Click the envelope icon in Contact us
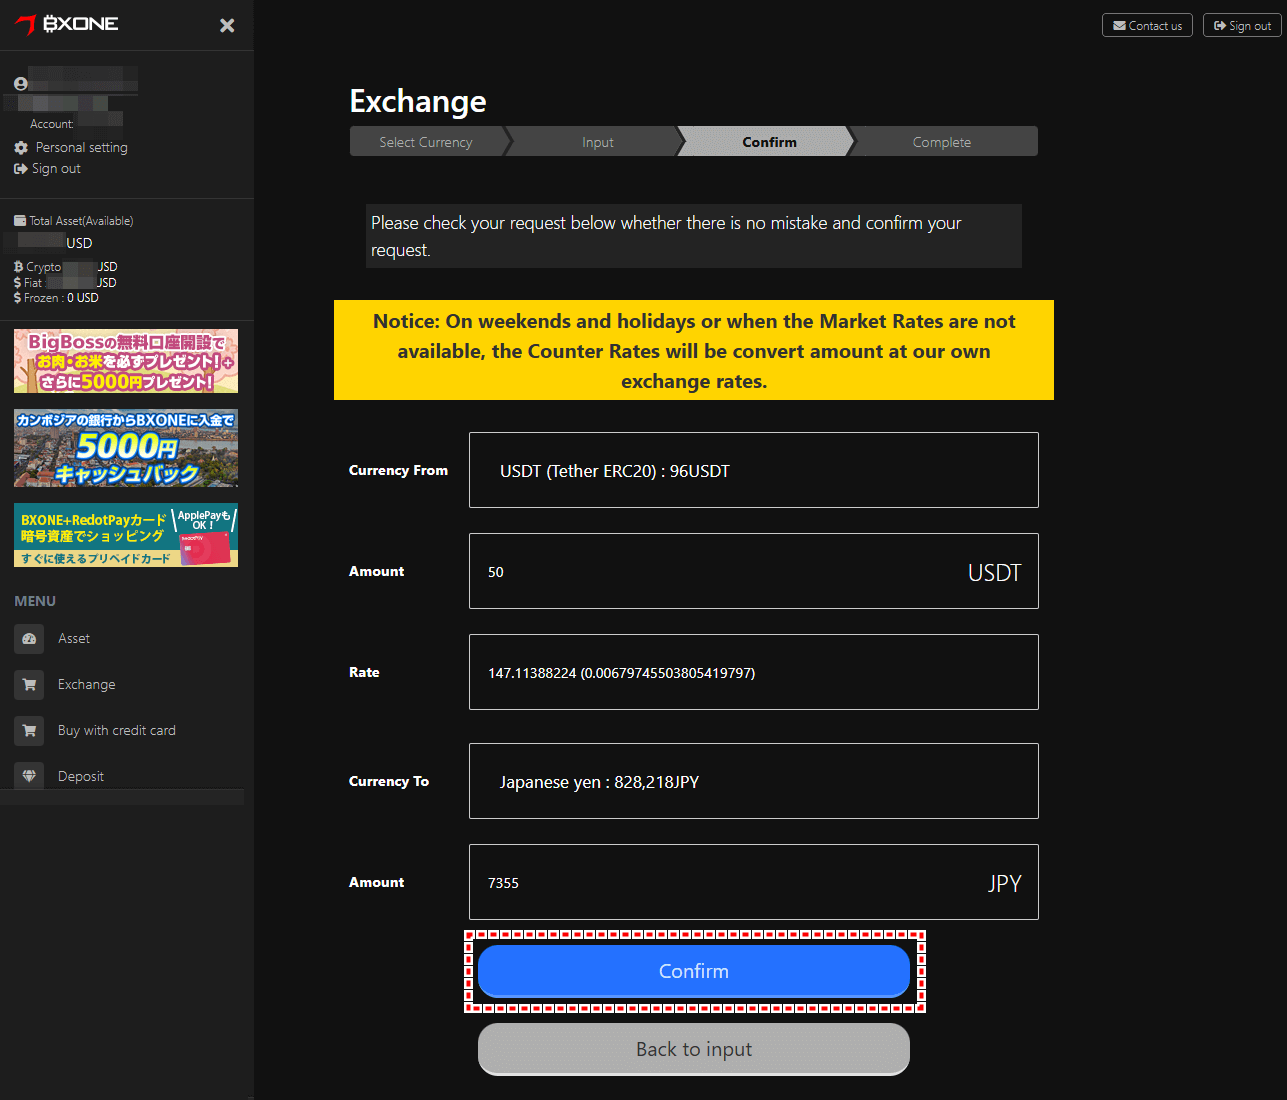This screenshot has height=1100, width=1287. click(1119, 26)
